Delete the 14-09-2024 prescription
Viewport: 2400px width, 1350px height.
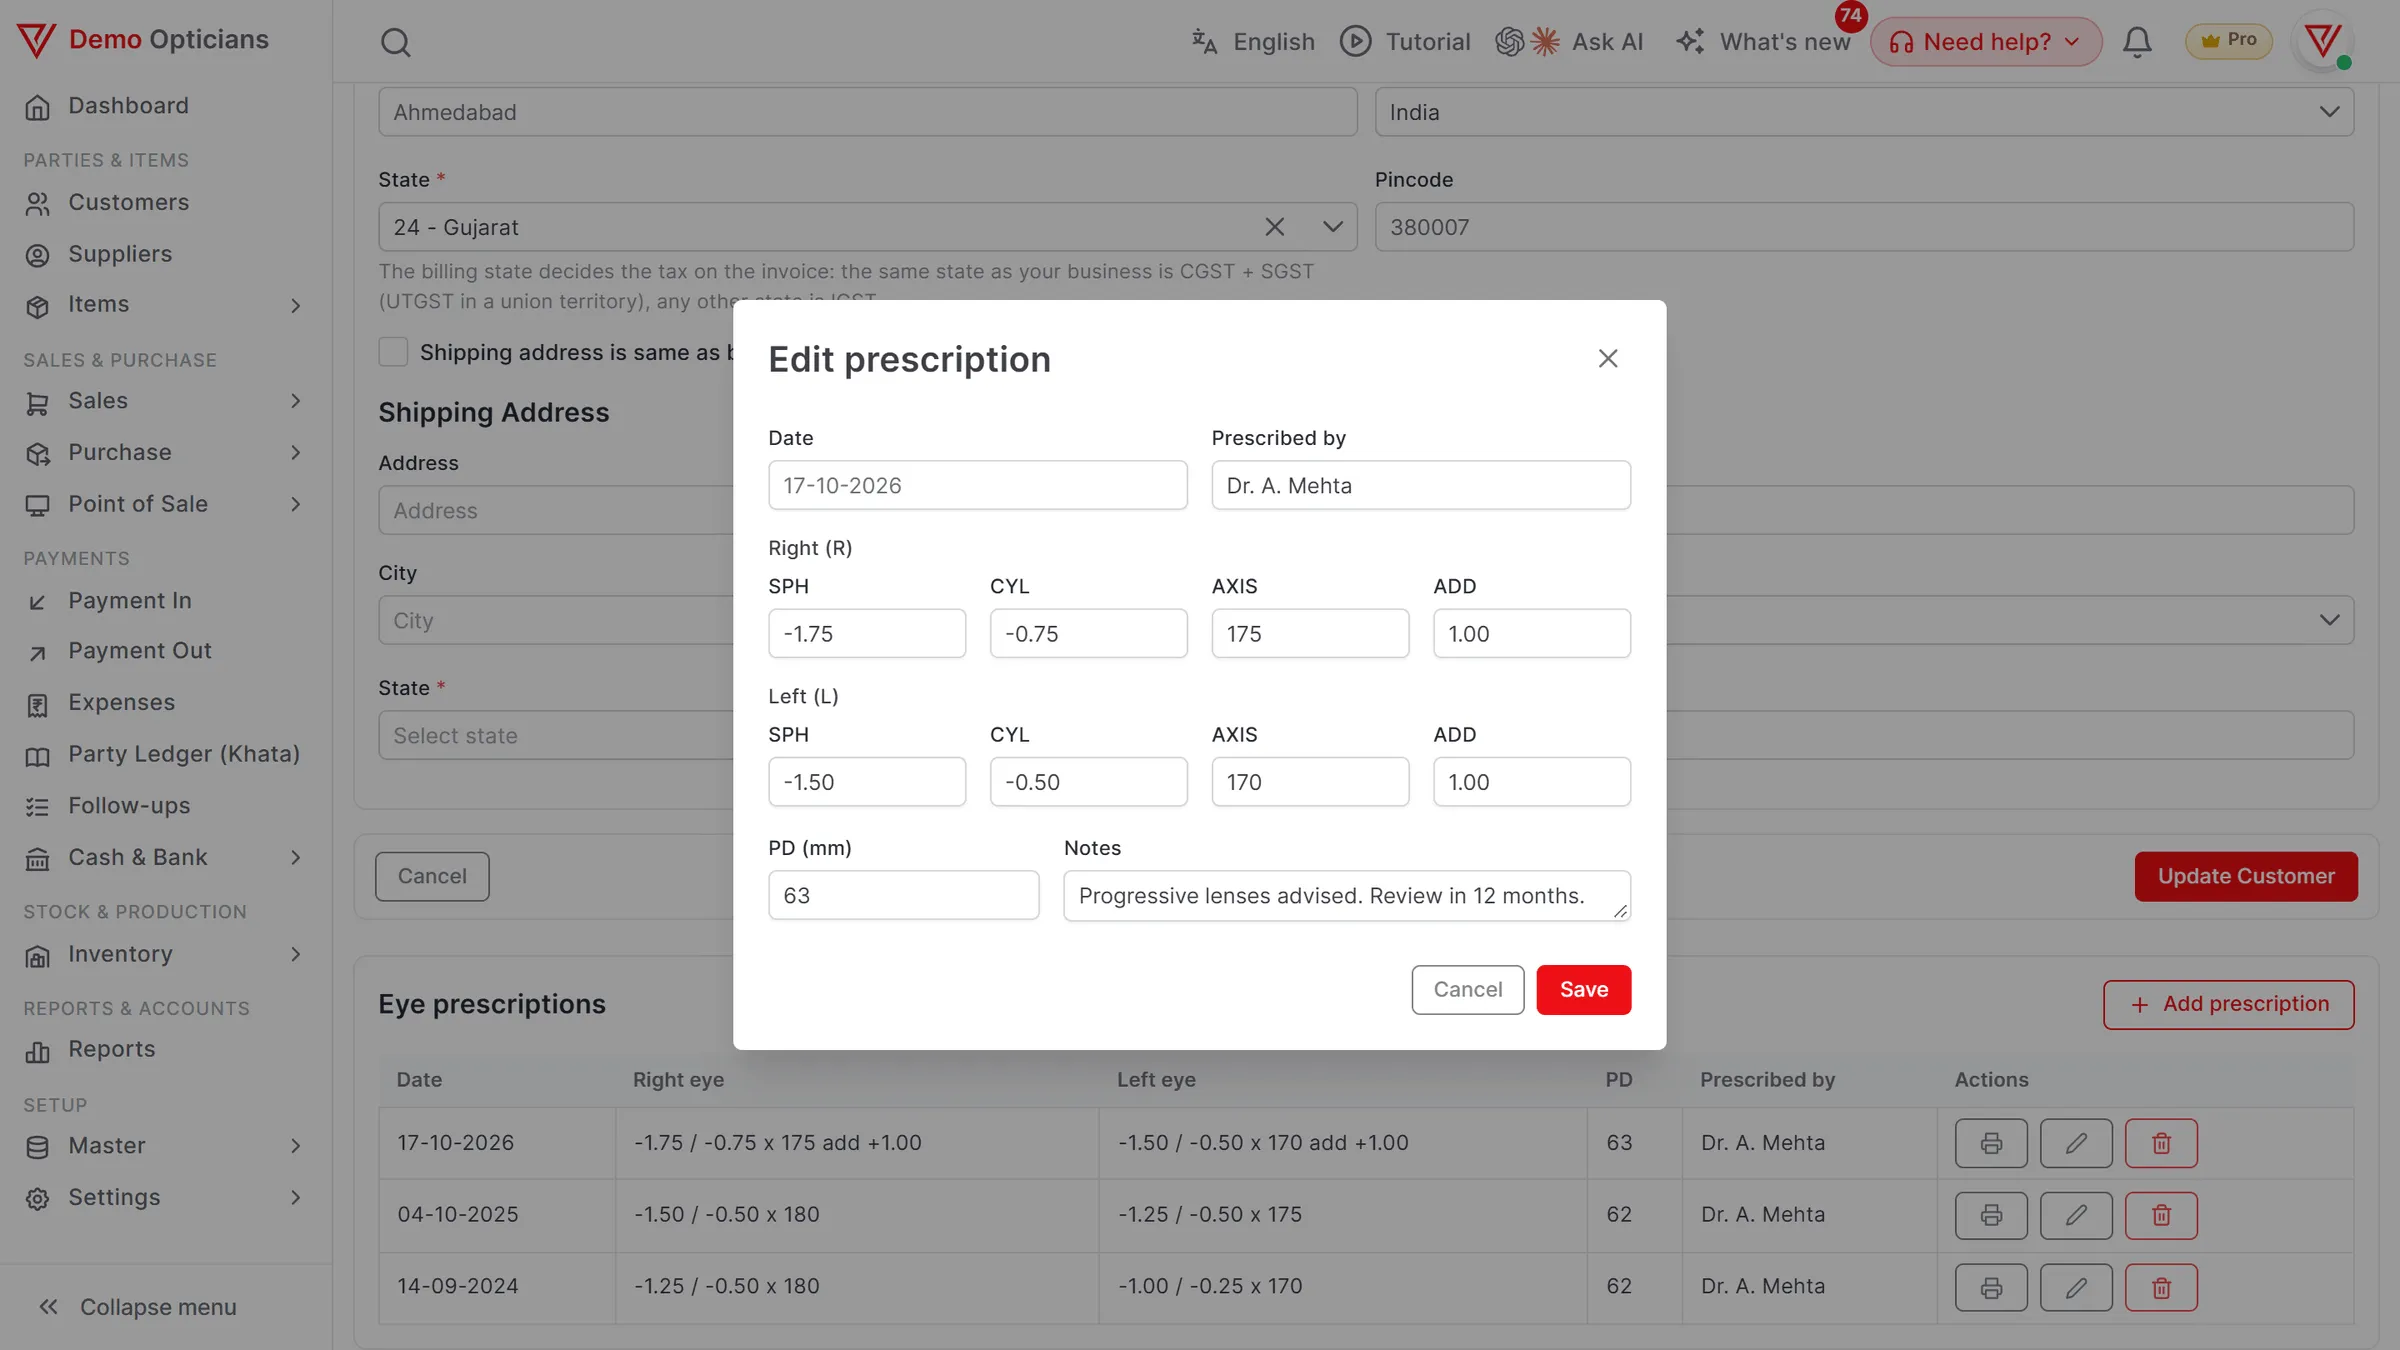2161,1287
